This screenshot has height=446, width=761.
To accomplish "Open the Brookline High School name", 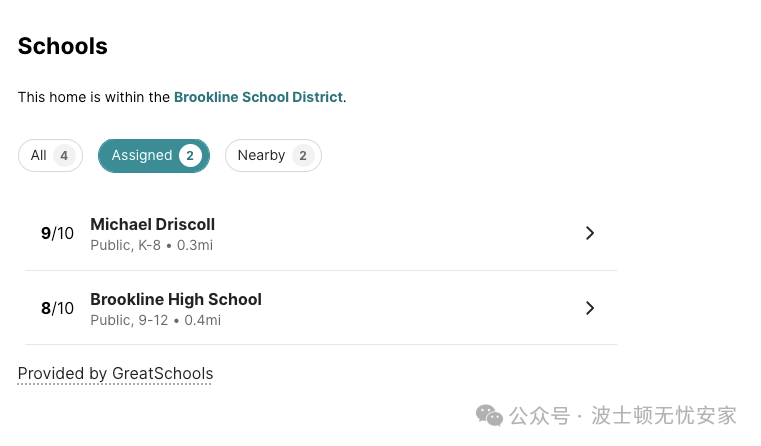I will pyautogui.click(x=176, y=299).
